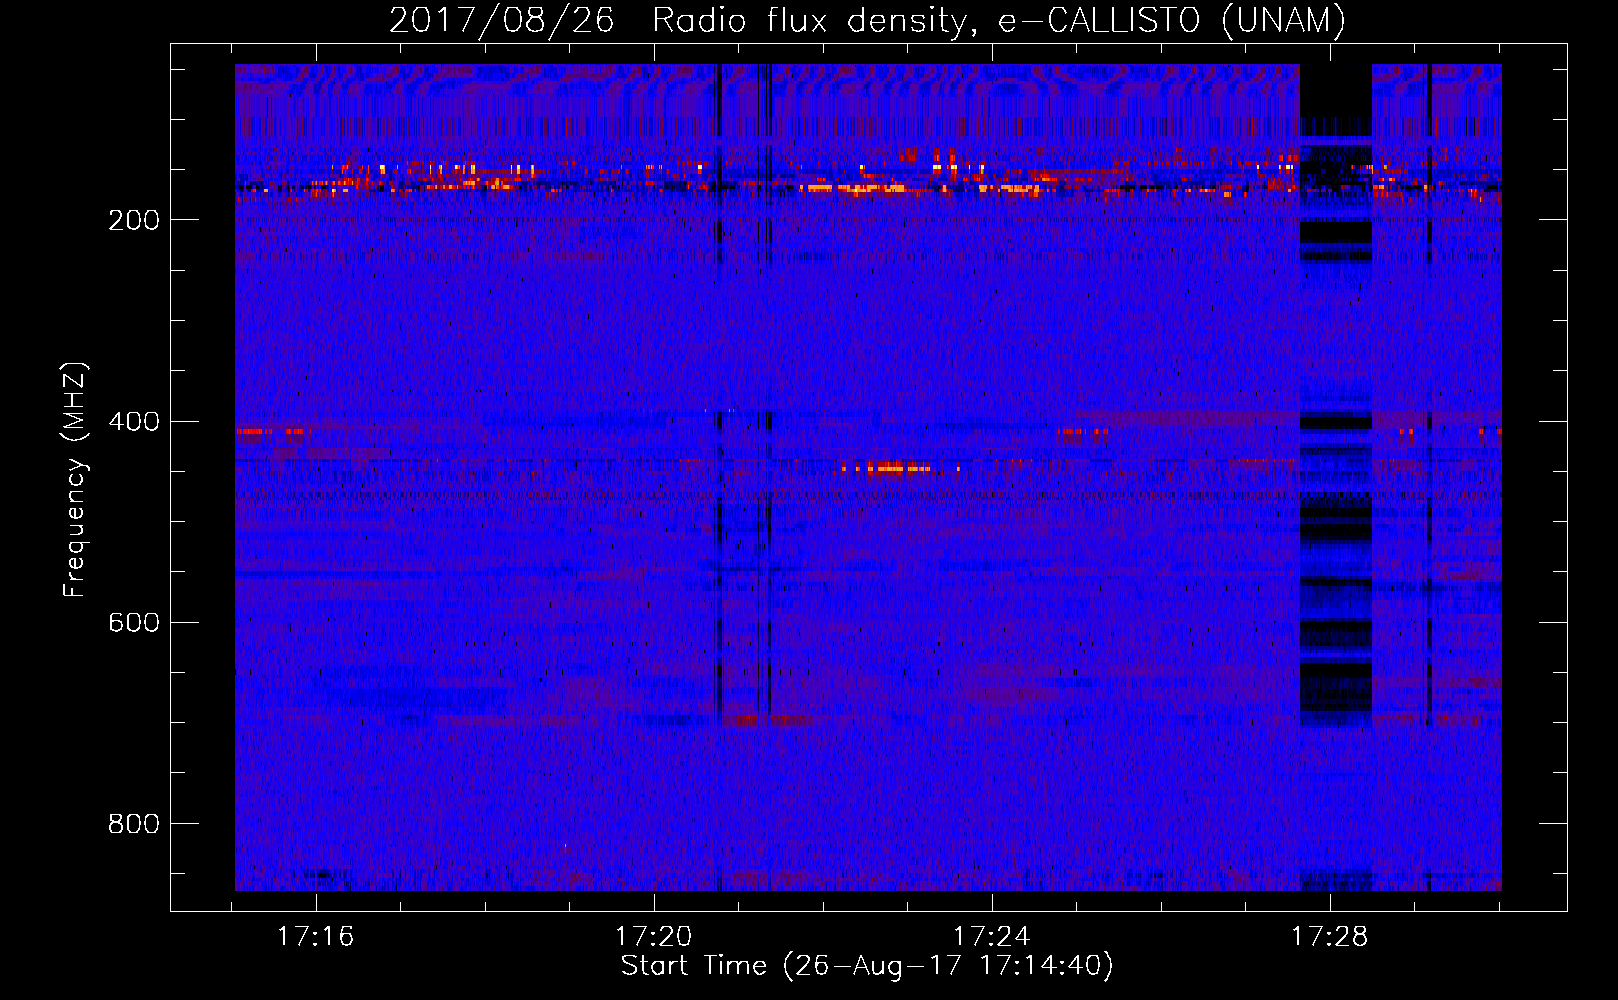Image resolution: width=1618 pixels, height=1000 pixels.
Task: Click the 200 frequency tick label
Action: coord(134,221)
